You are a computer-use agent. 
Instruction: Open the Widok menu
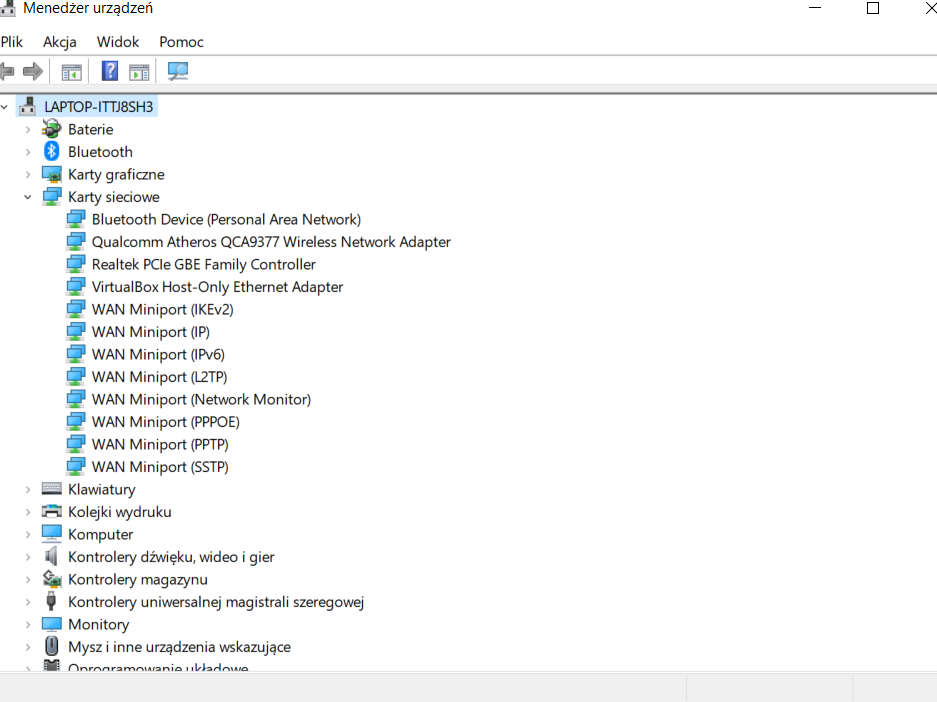click(118, 42)
